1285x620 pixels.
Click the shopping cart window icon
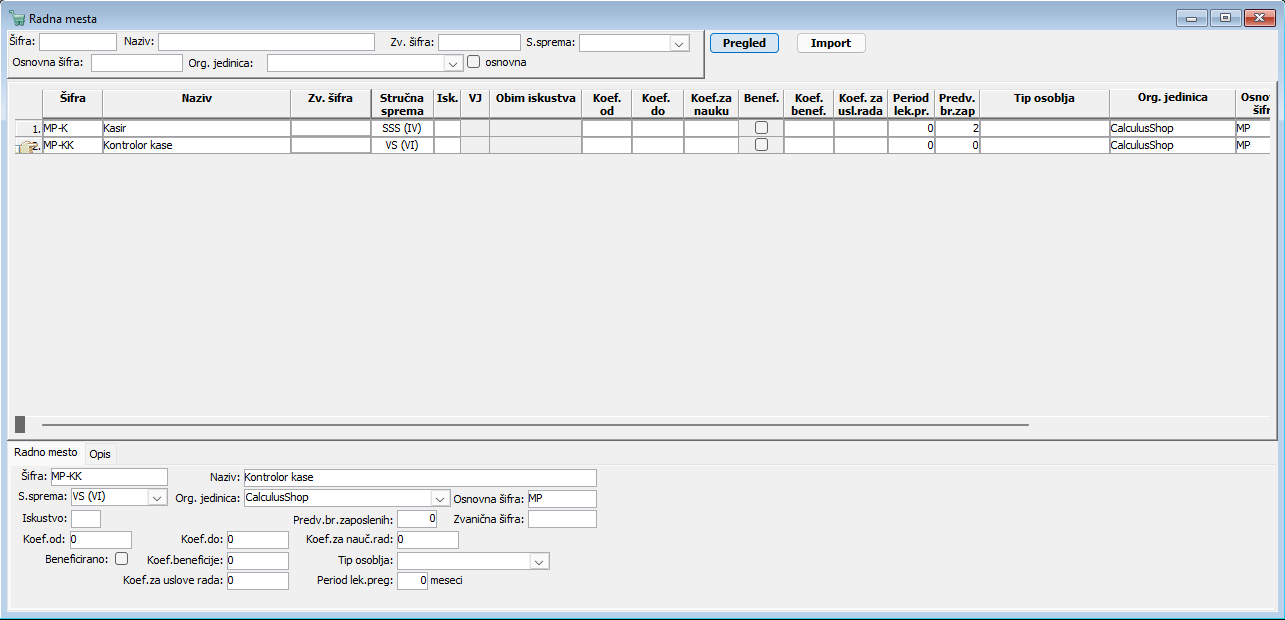16,18
